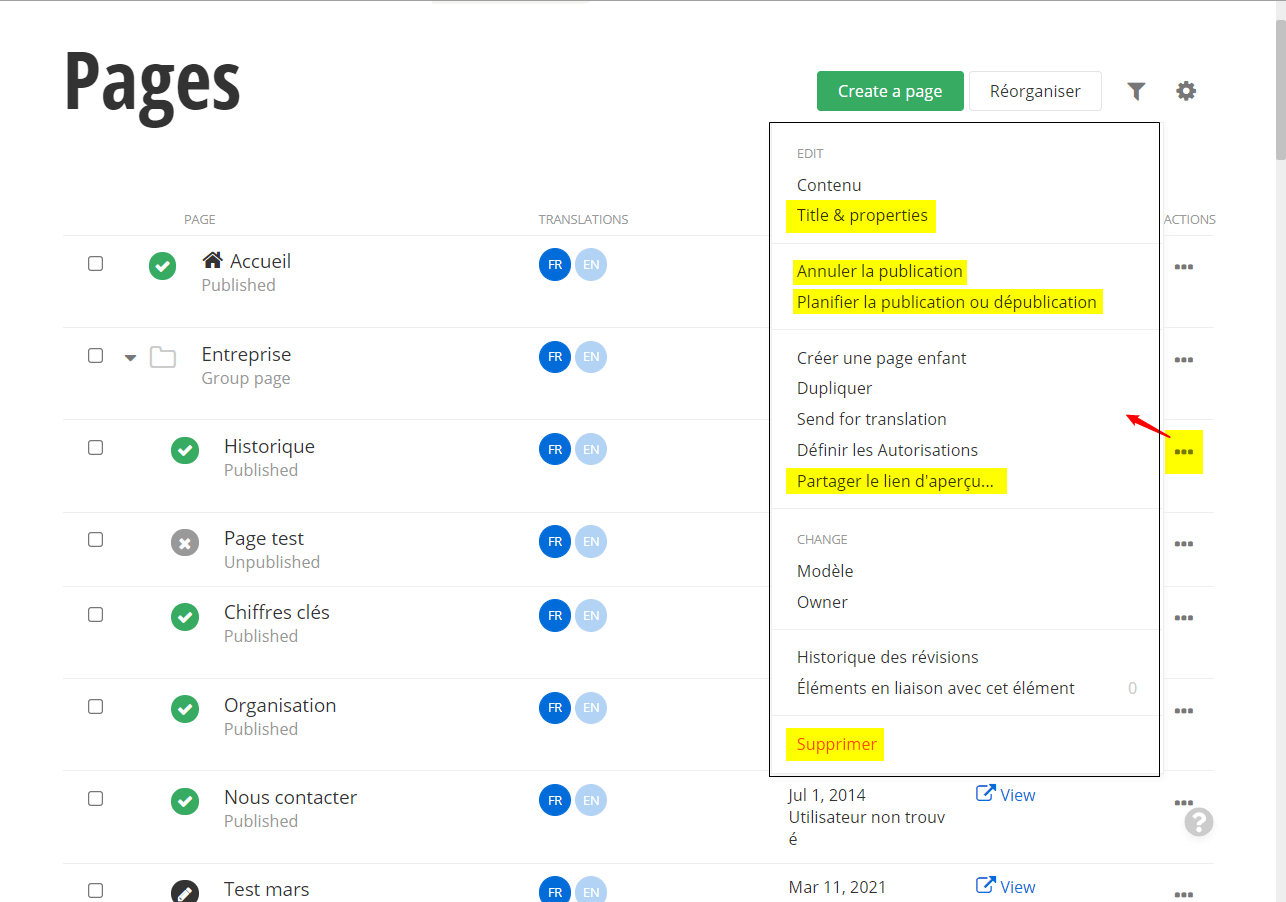Select Supprimer in the context menu
Viewport: 1286px width, 902px height.
coord(836,745)
